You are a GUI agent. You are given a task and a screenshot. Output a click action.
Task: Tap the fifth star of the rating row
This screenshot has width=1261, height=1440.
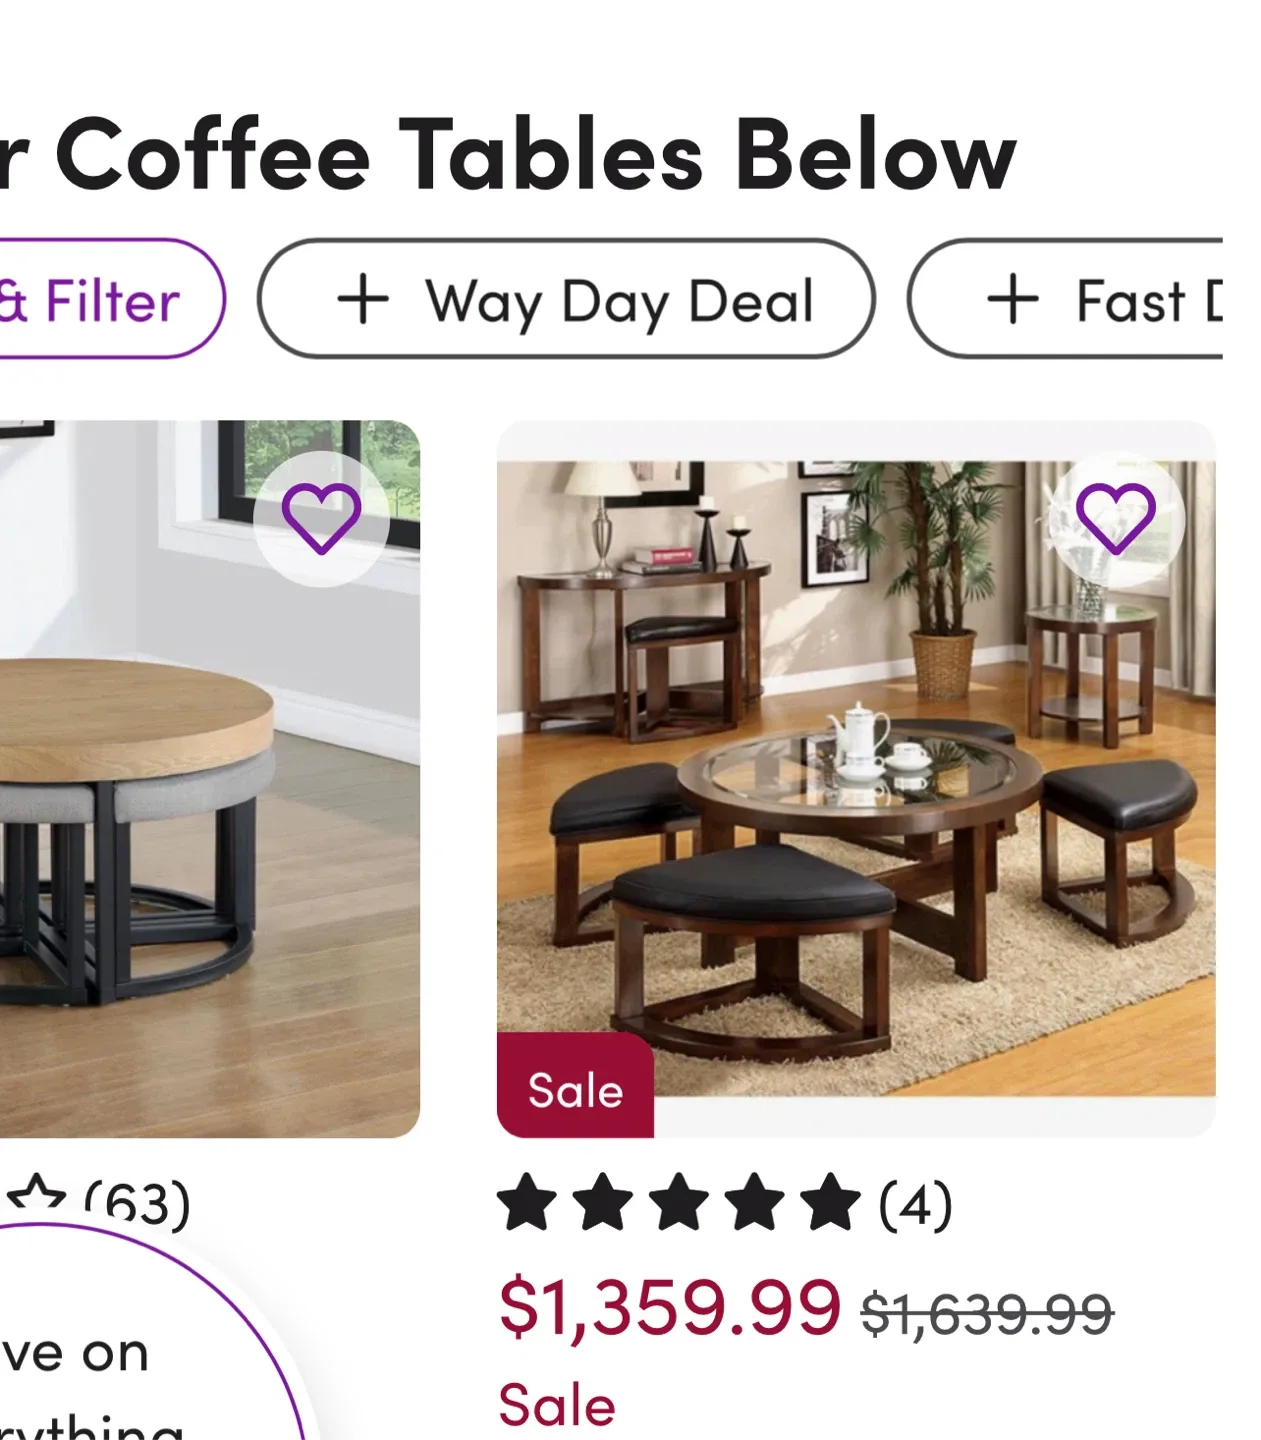point(828,1204)
